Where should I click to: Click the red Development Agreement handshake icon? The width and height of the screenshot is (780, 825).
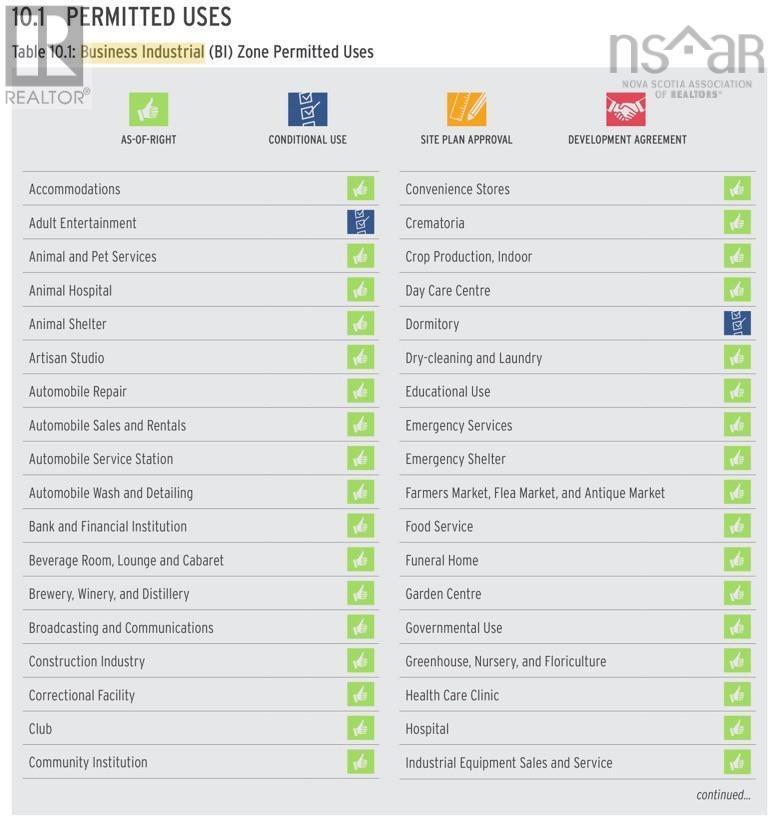[x=626, y=109]
